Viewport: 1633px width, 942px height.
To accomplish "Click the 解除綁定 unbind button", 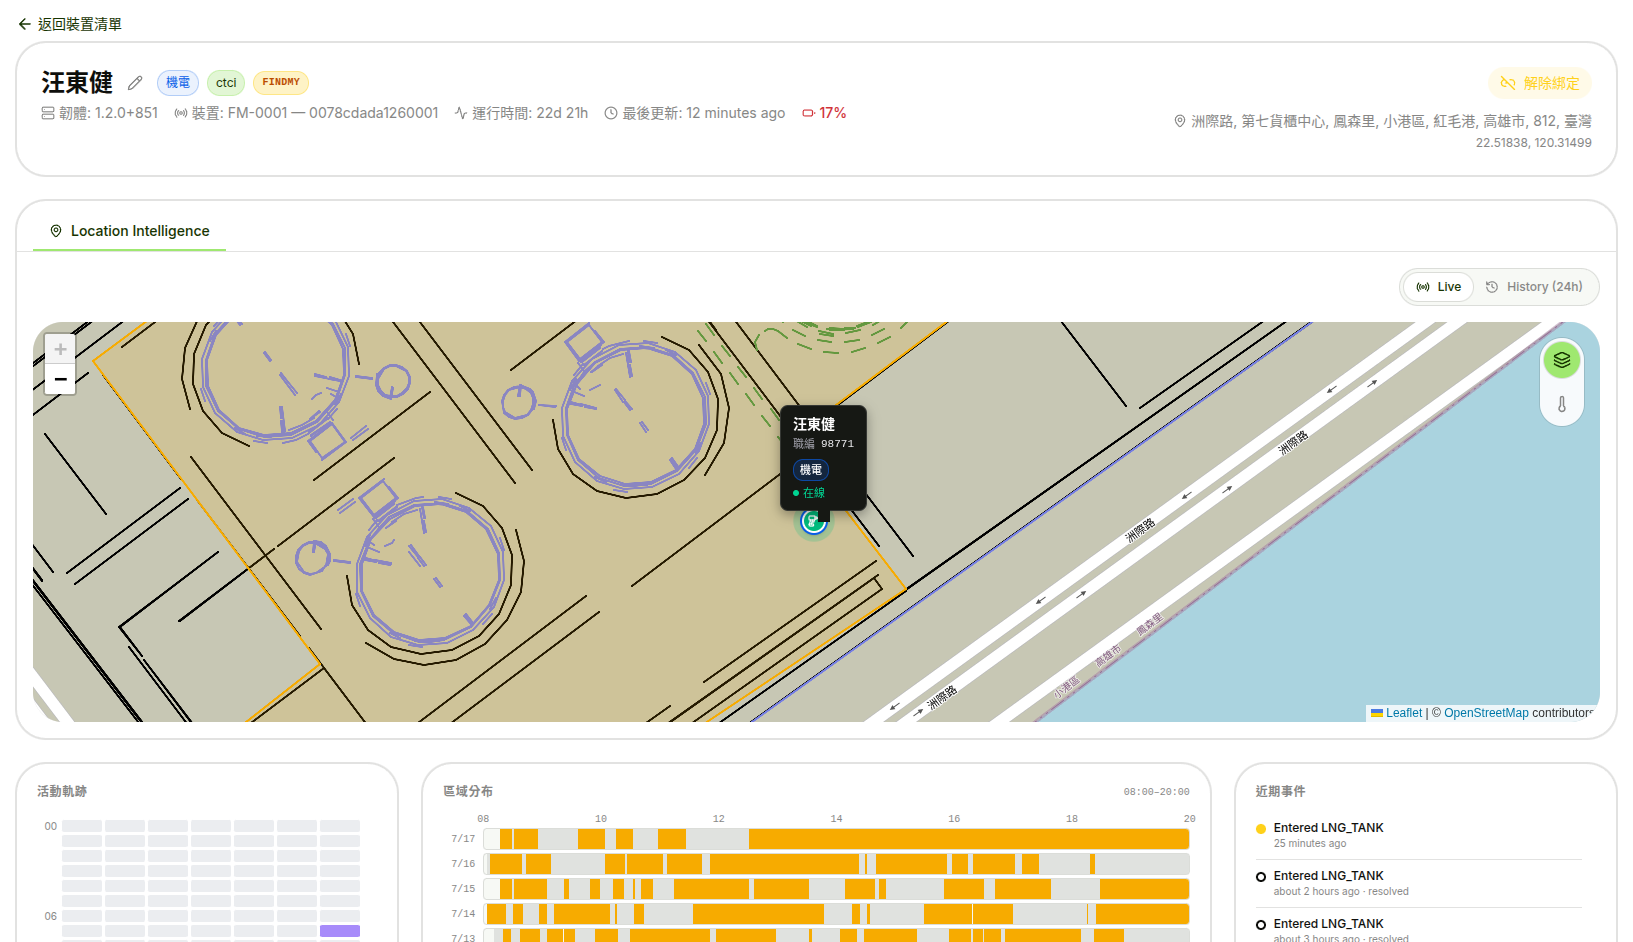I will click(1540, 83).
